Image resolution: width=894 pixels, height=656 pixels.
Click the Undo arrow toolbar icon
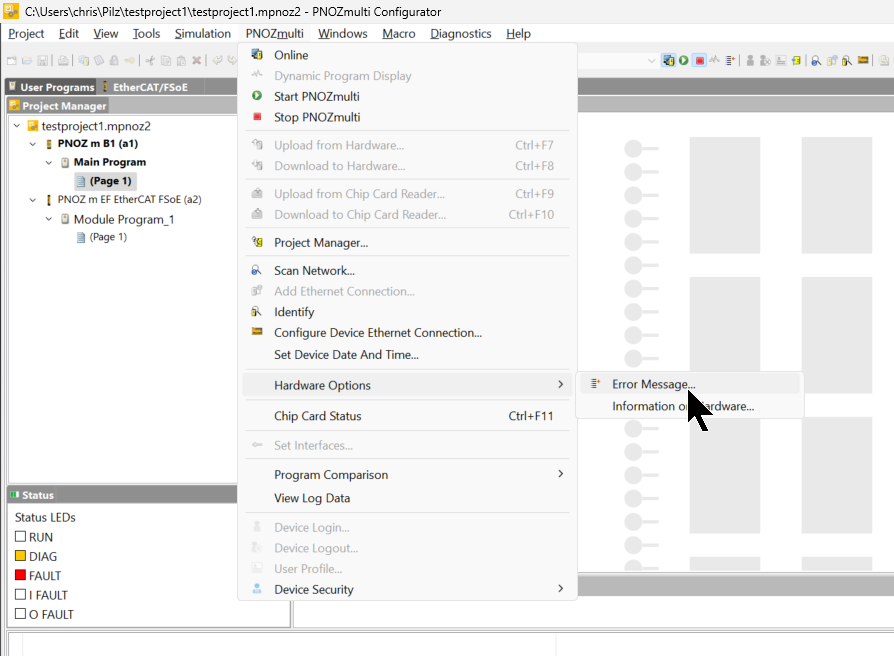coord(218,60)
